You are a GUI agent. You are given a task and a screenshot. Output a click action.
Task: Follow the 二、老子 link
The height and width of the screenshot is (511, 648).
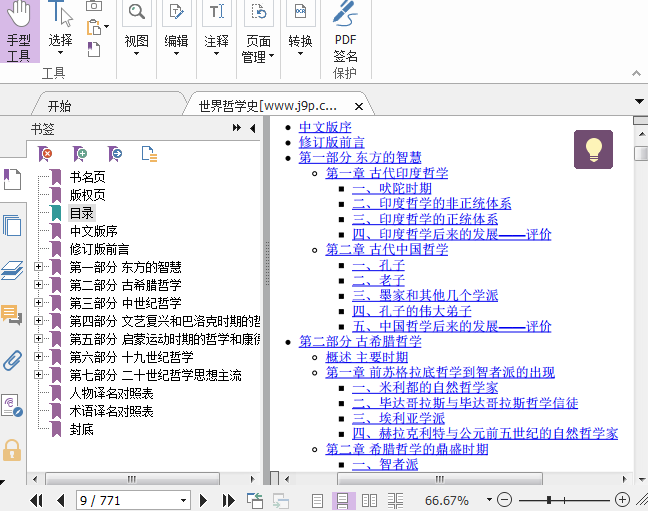click(379, 280)
